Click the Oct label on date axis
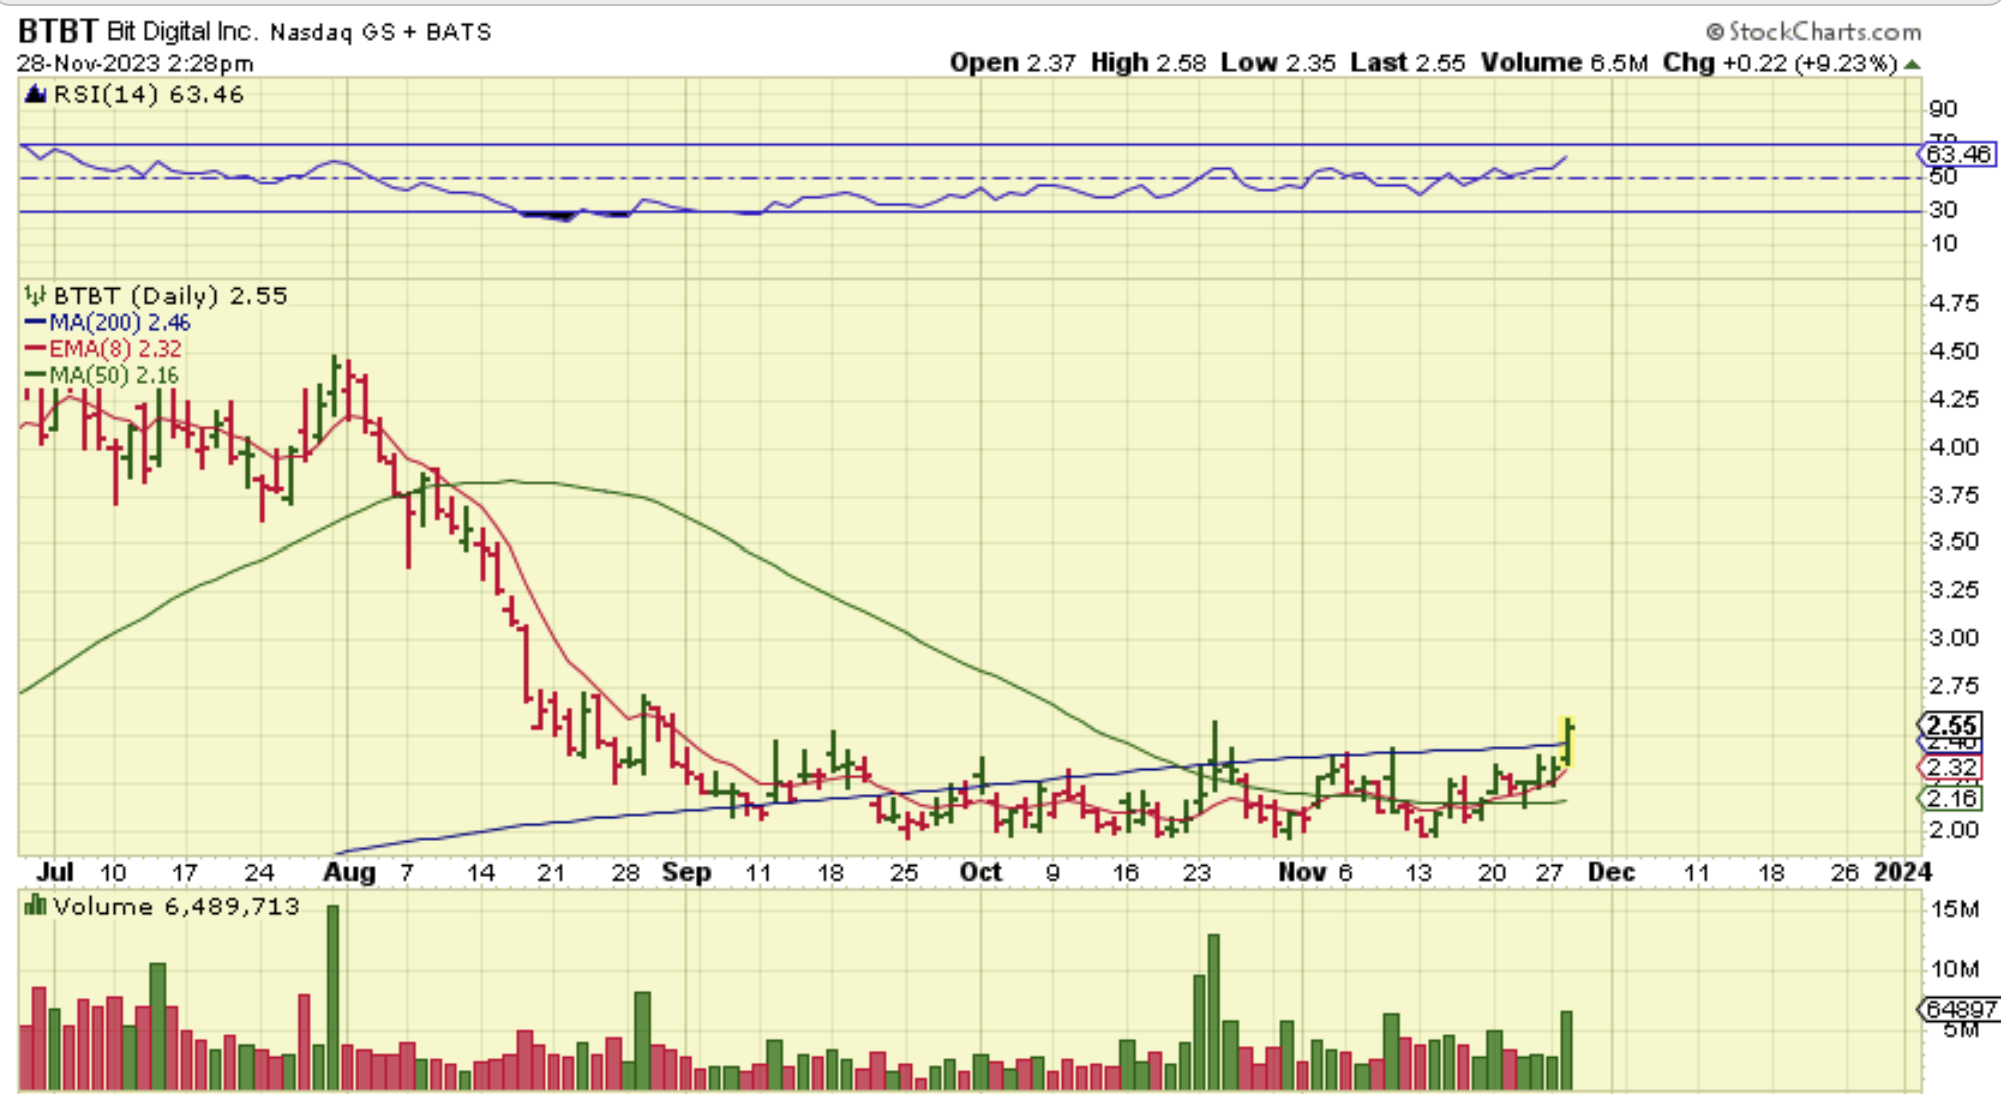Viewport: 2001px width, 1095px height. point(980,872)
